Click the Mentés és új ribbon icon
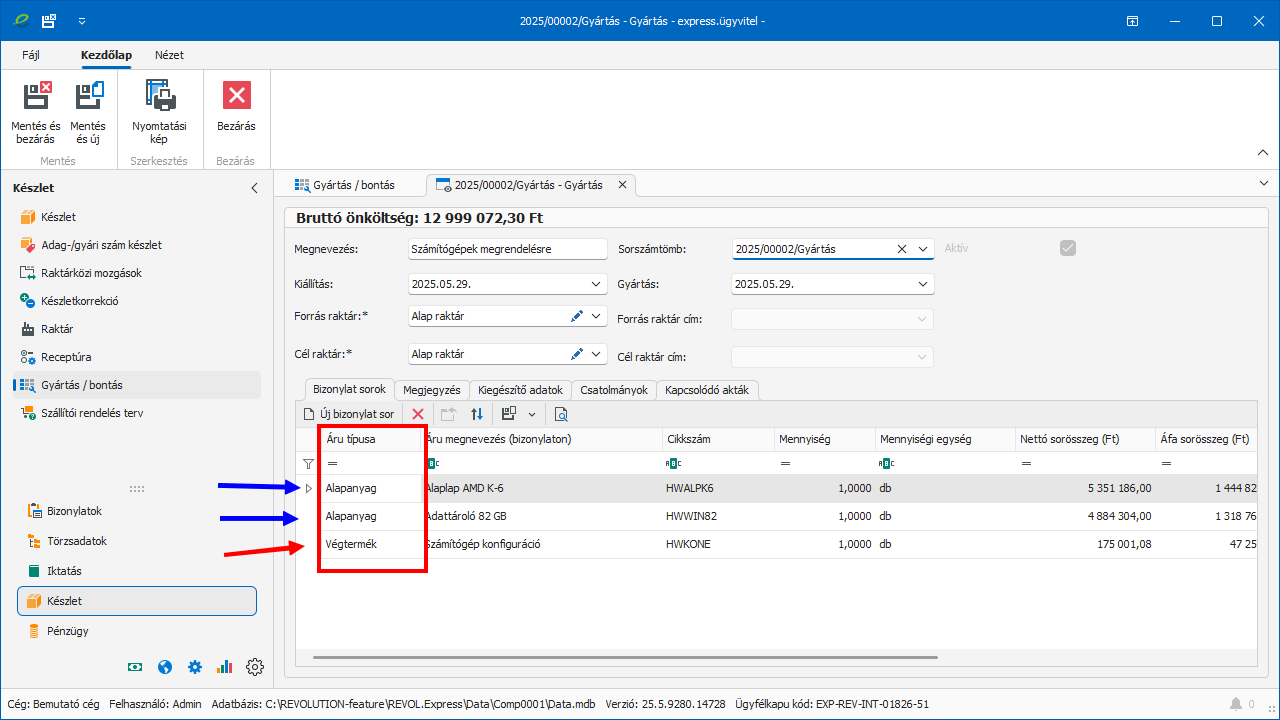This screenshot has width=1280, height=720. coord(88,96)
